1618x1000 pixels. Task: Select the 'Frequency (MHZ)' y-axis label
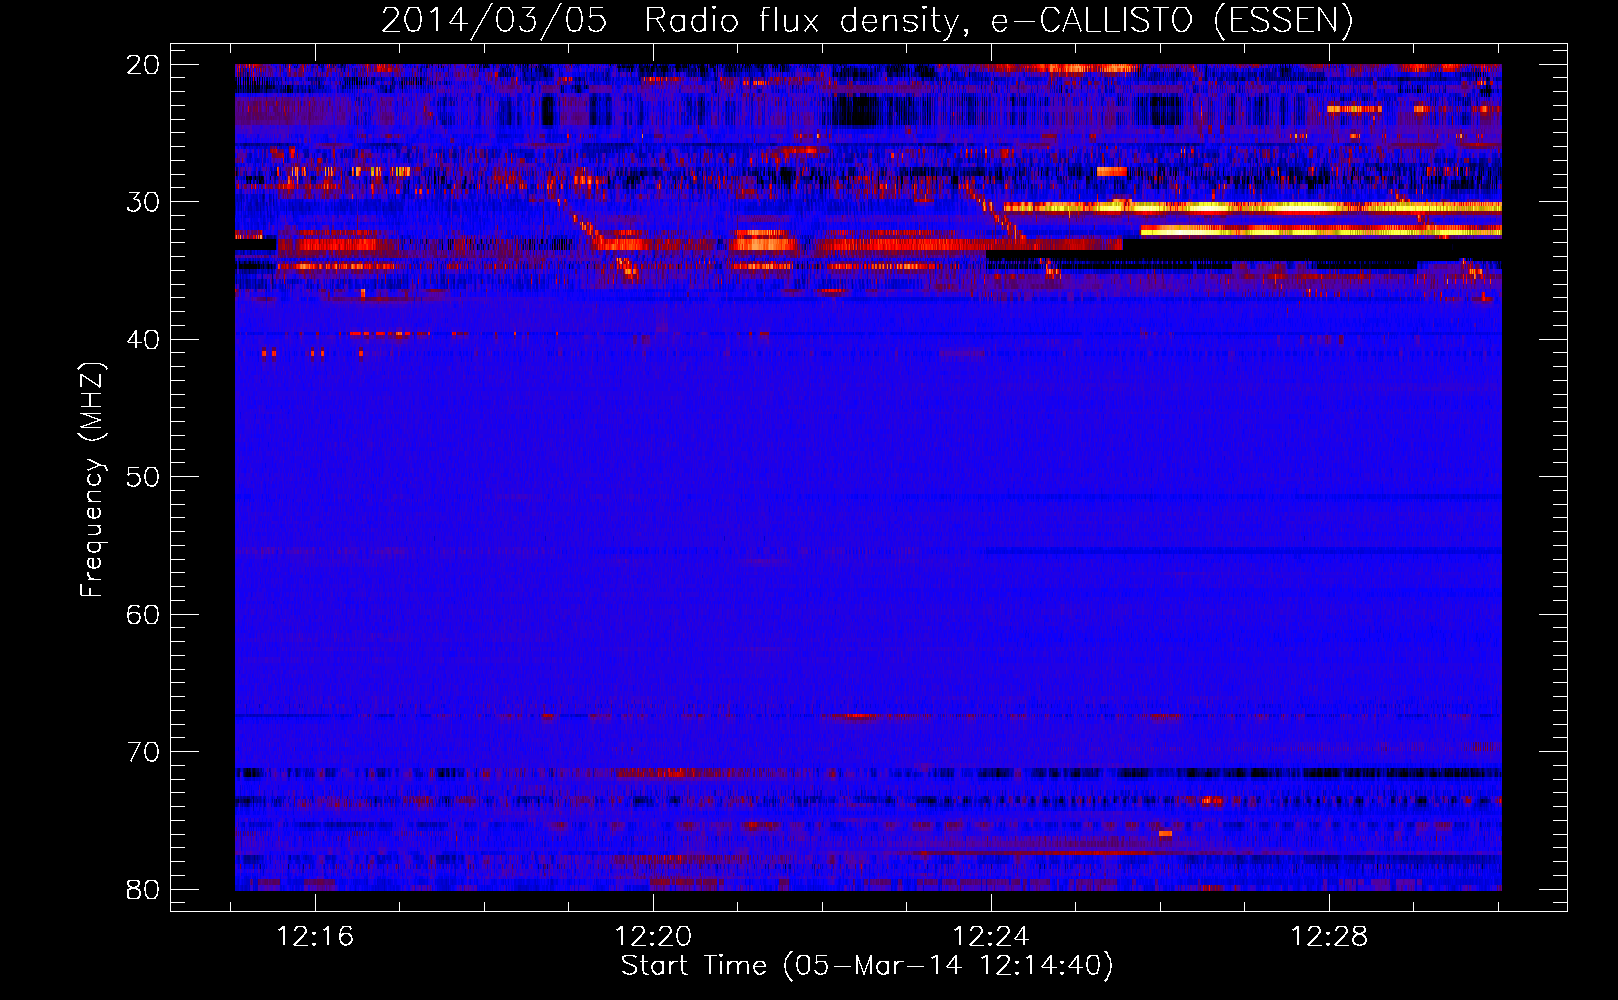[92, 479]
